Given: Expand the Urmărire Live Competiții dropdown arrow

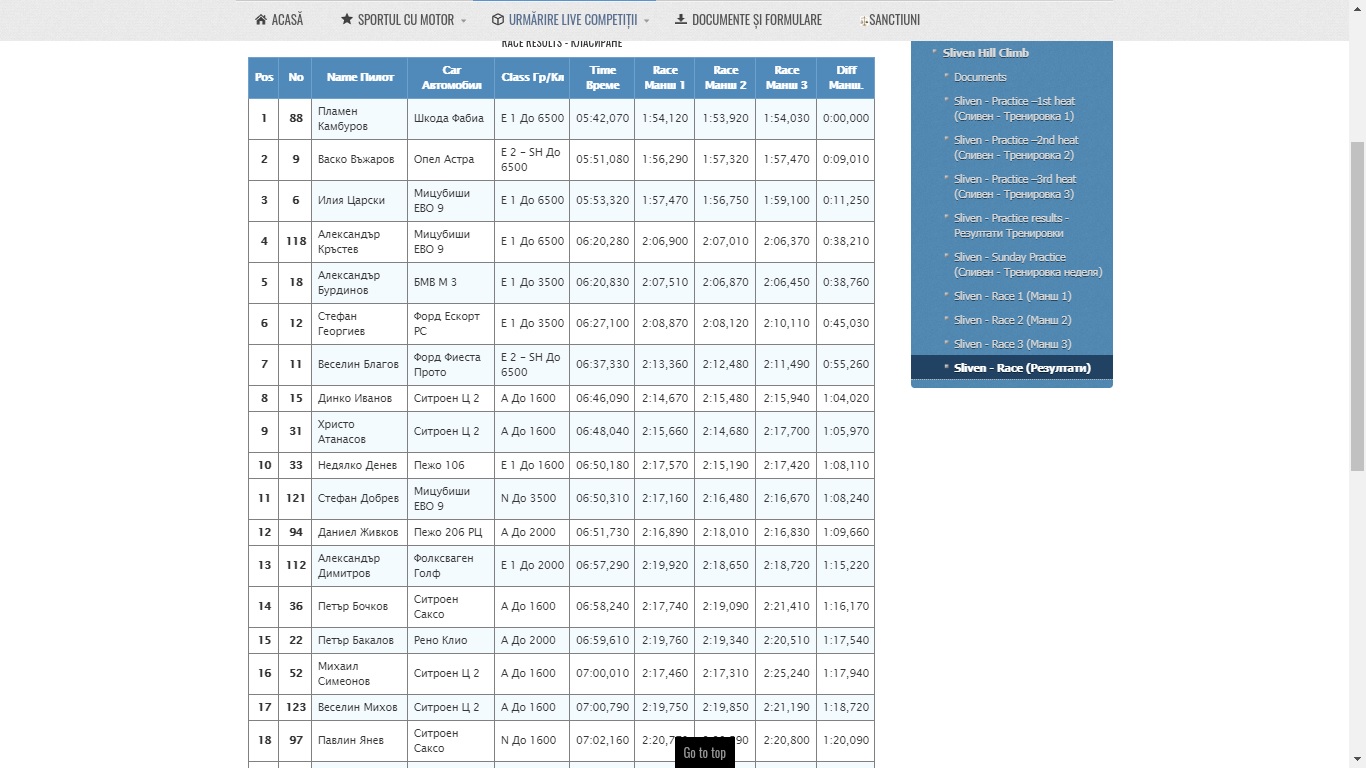Looking at the screenshot, I should 646,21.
